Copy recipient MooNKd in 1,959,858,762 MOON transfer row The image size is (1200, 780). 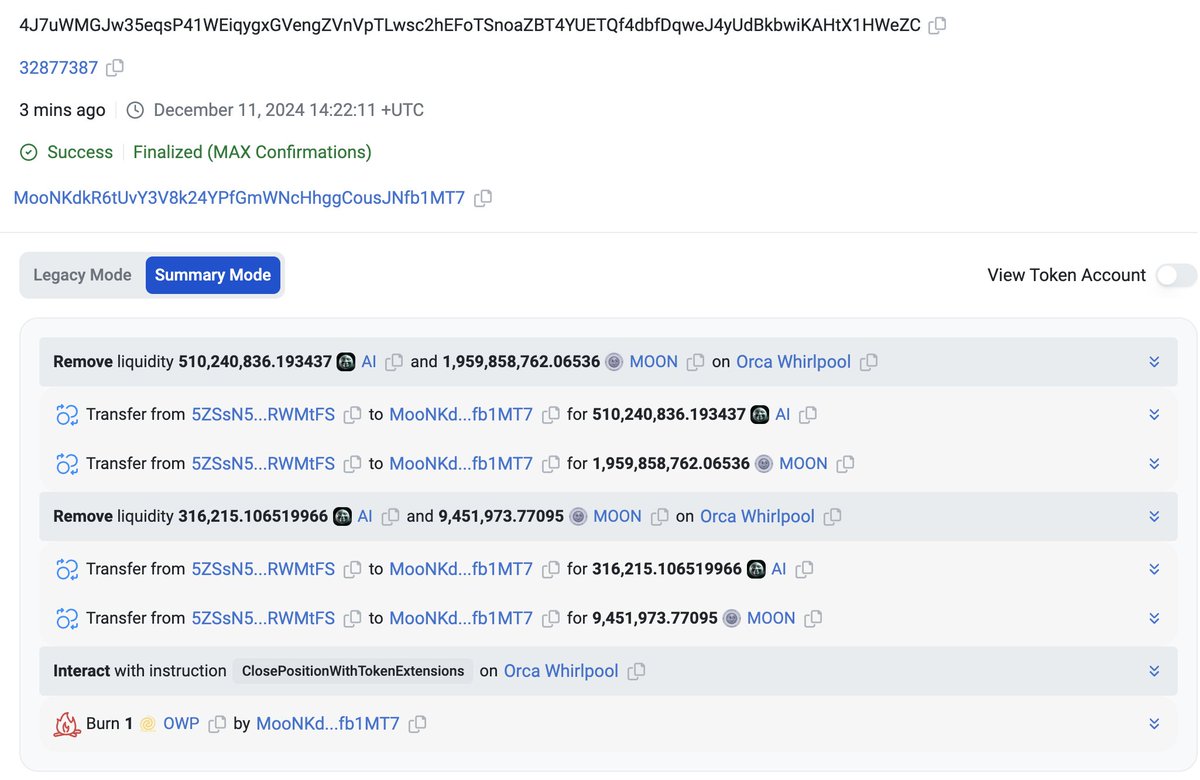[550, 464]
